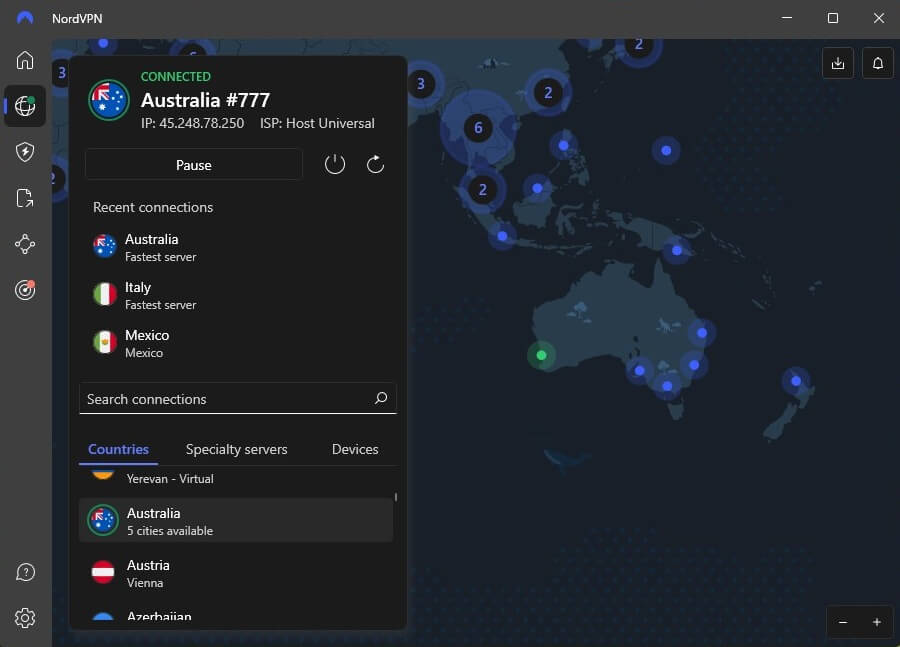Switch to the Countries tab
This screenshot has width=900, height=647.
click(x=118, y=449)
